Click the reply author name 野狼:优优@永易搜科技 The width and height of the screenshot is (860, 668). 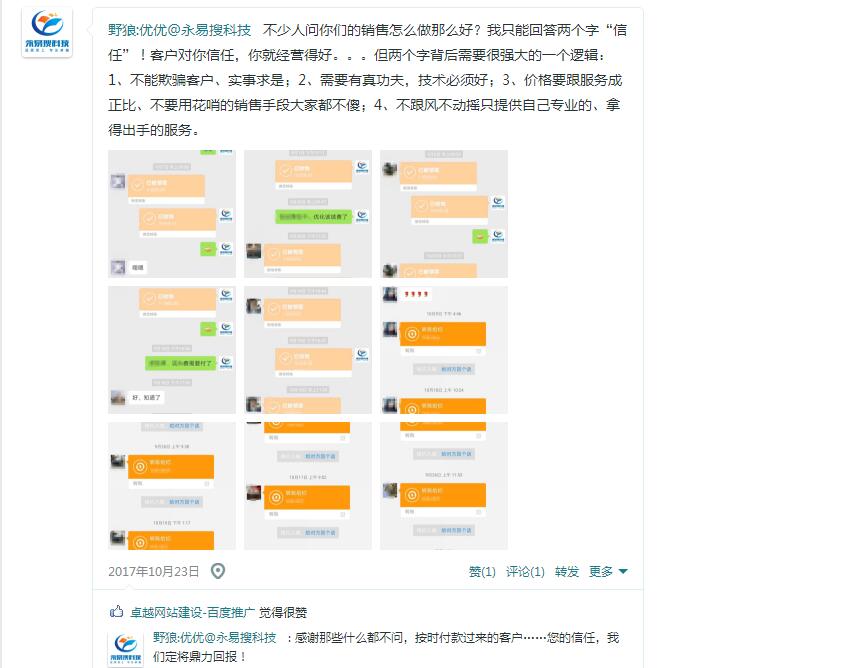pyautogui.click(x=215, y=637)
